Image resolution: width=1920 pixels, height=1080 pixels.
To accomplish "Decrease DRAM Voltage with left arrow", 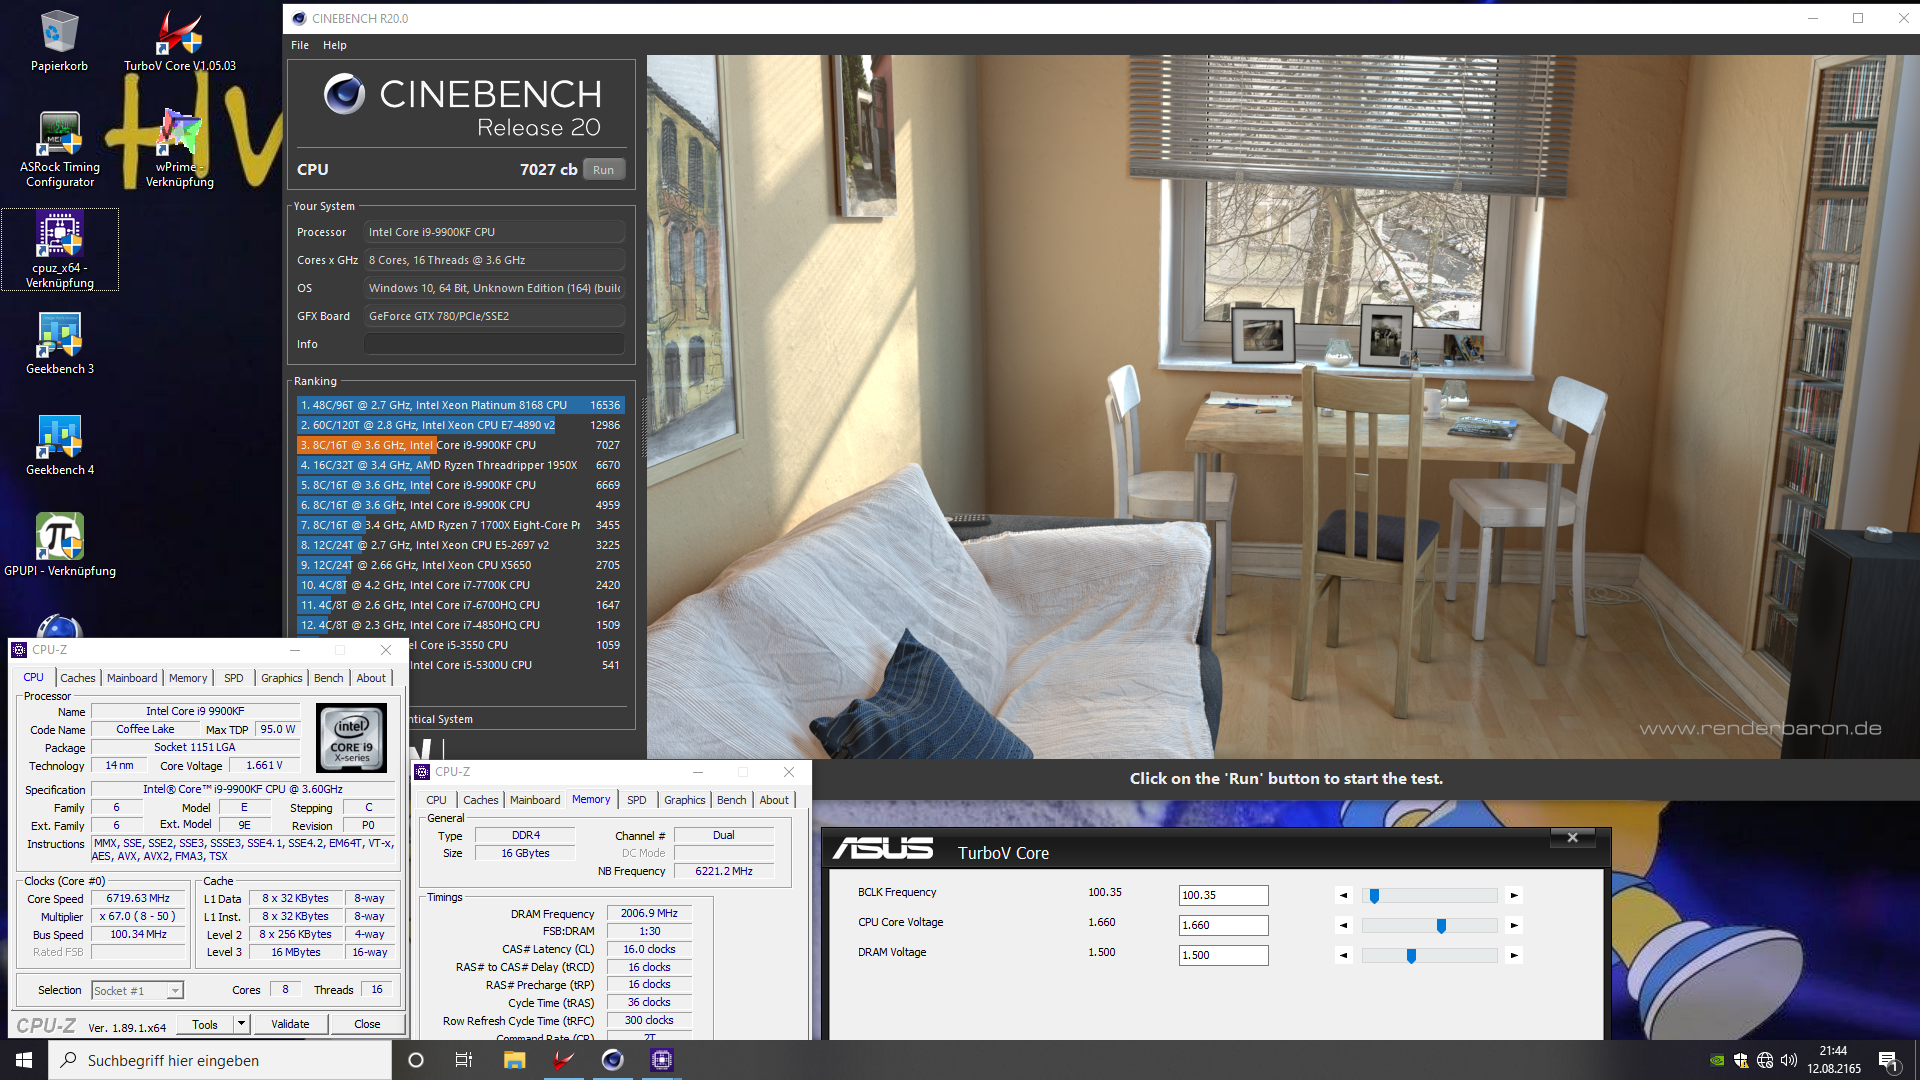I will point(1343,956).
